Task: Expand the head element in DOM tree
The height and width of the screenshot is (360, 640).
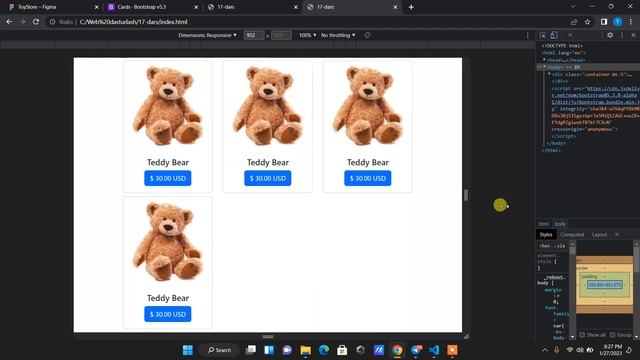Action: click(x=544, y=60)
